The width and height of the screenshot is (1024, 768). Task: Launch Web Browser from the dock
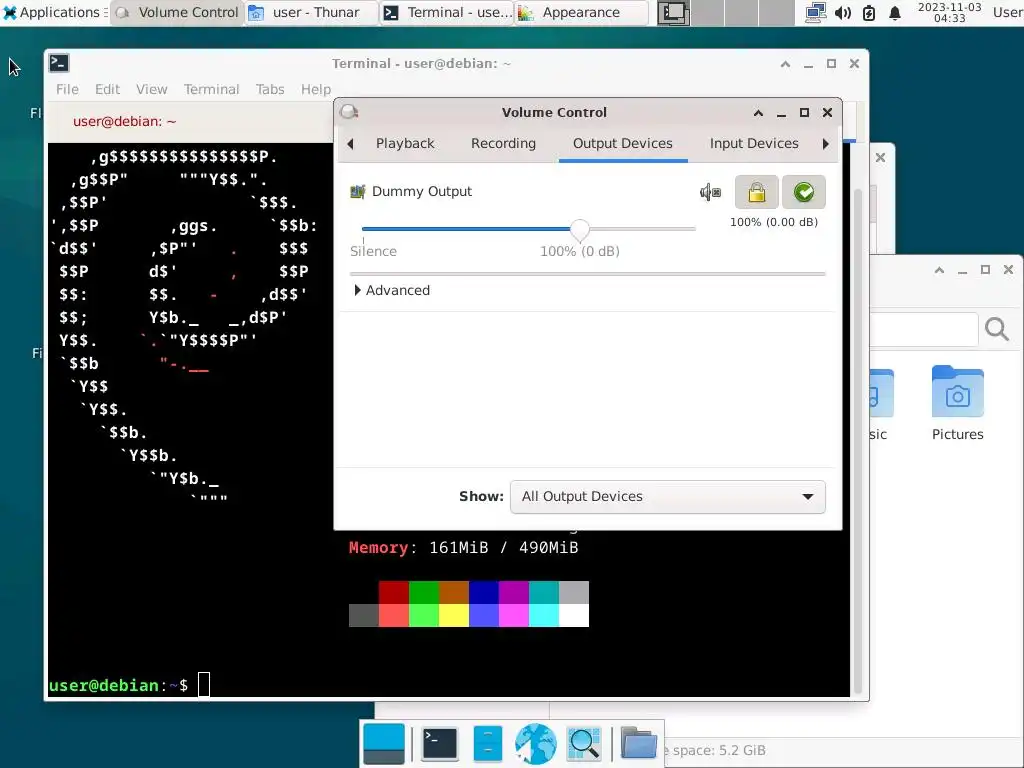[536, 744]
